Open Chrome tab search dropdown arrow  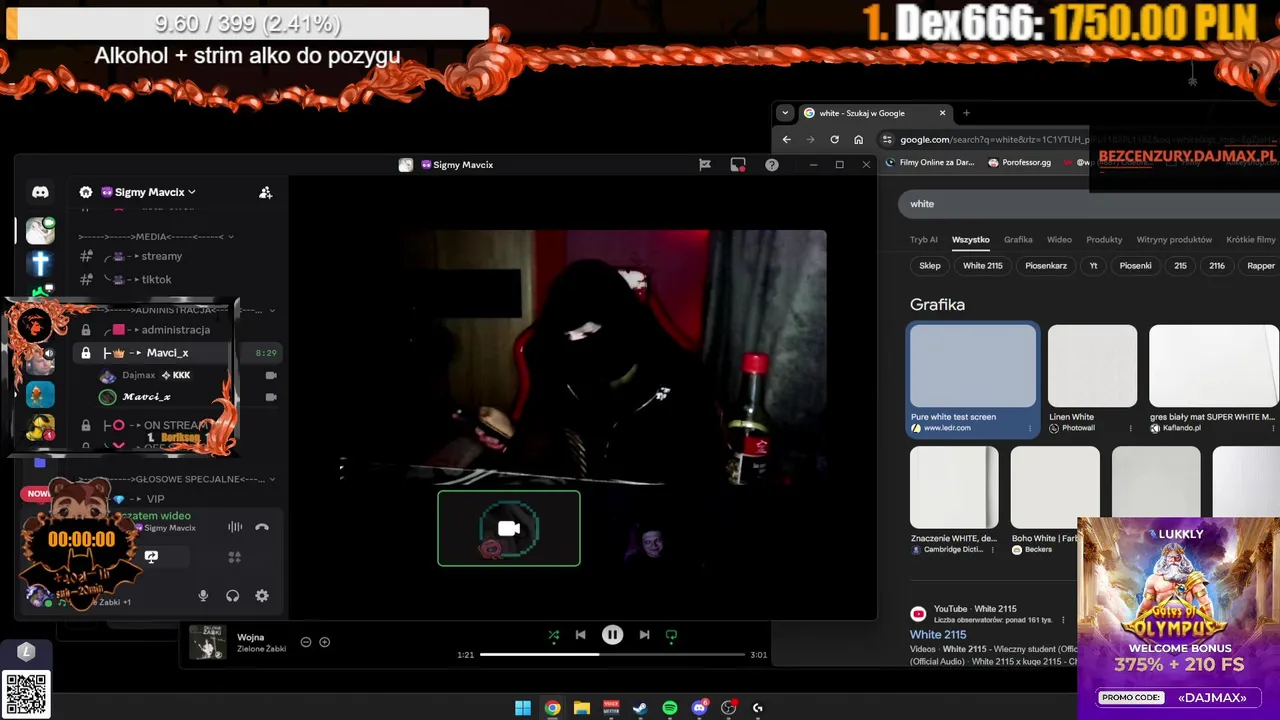coord(786,113)
